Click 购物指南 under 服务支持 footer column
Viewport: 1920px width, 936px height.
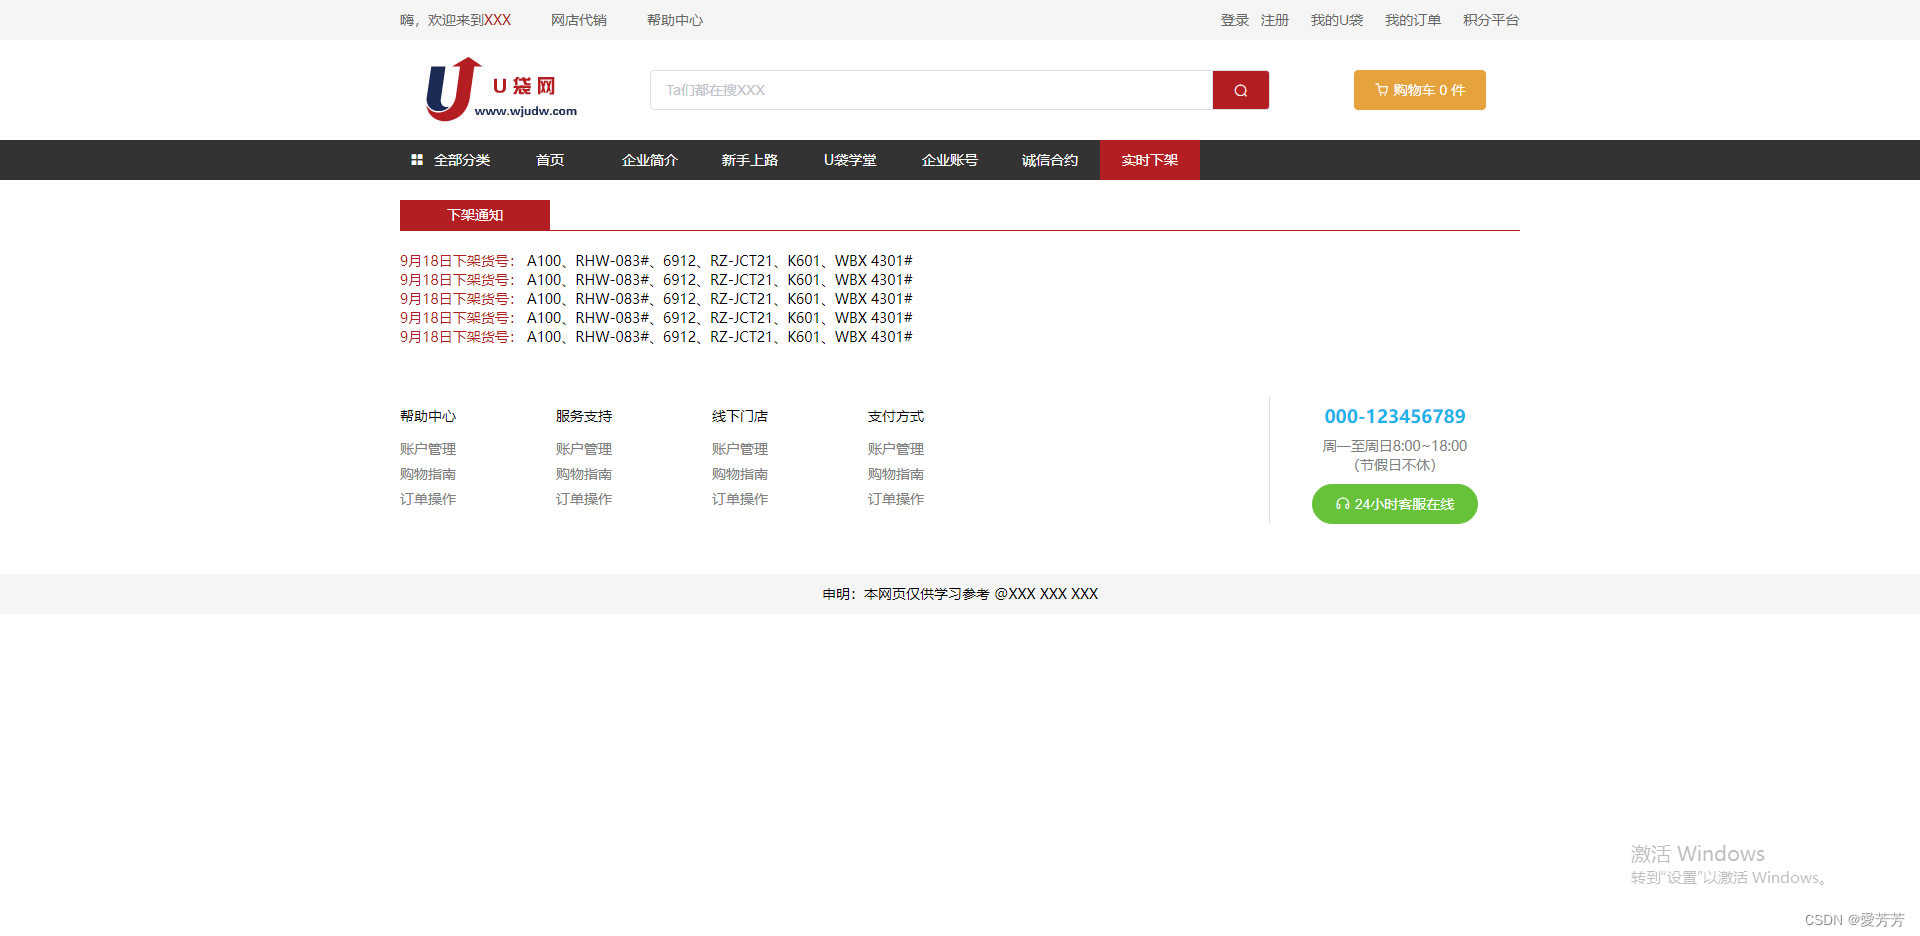click(584, 474)
